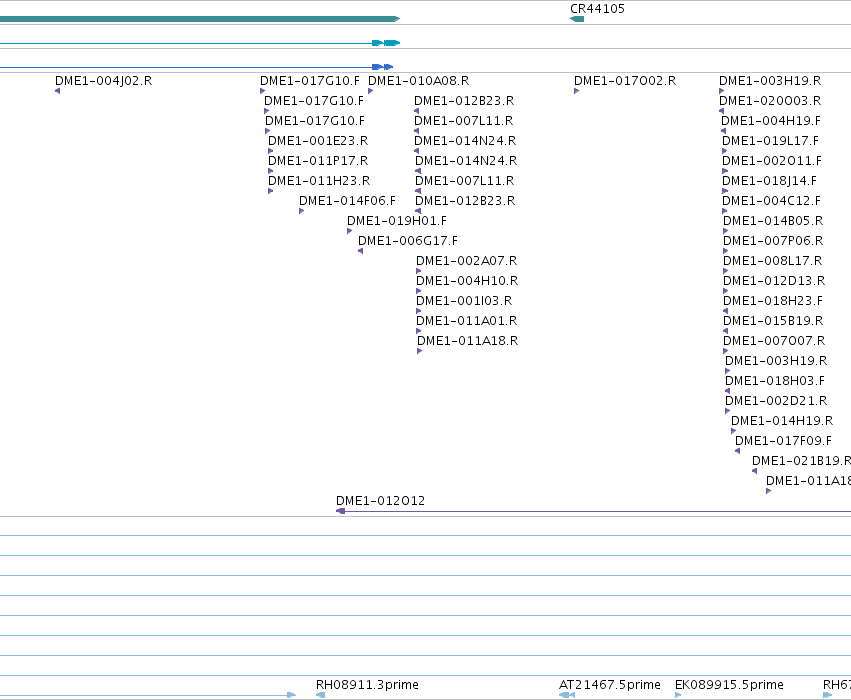Select feature label DME1-018H23.F
The width and height of the screenshot is (851, 700).
[x=773, y=301]
